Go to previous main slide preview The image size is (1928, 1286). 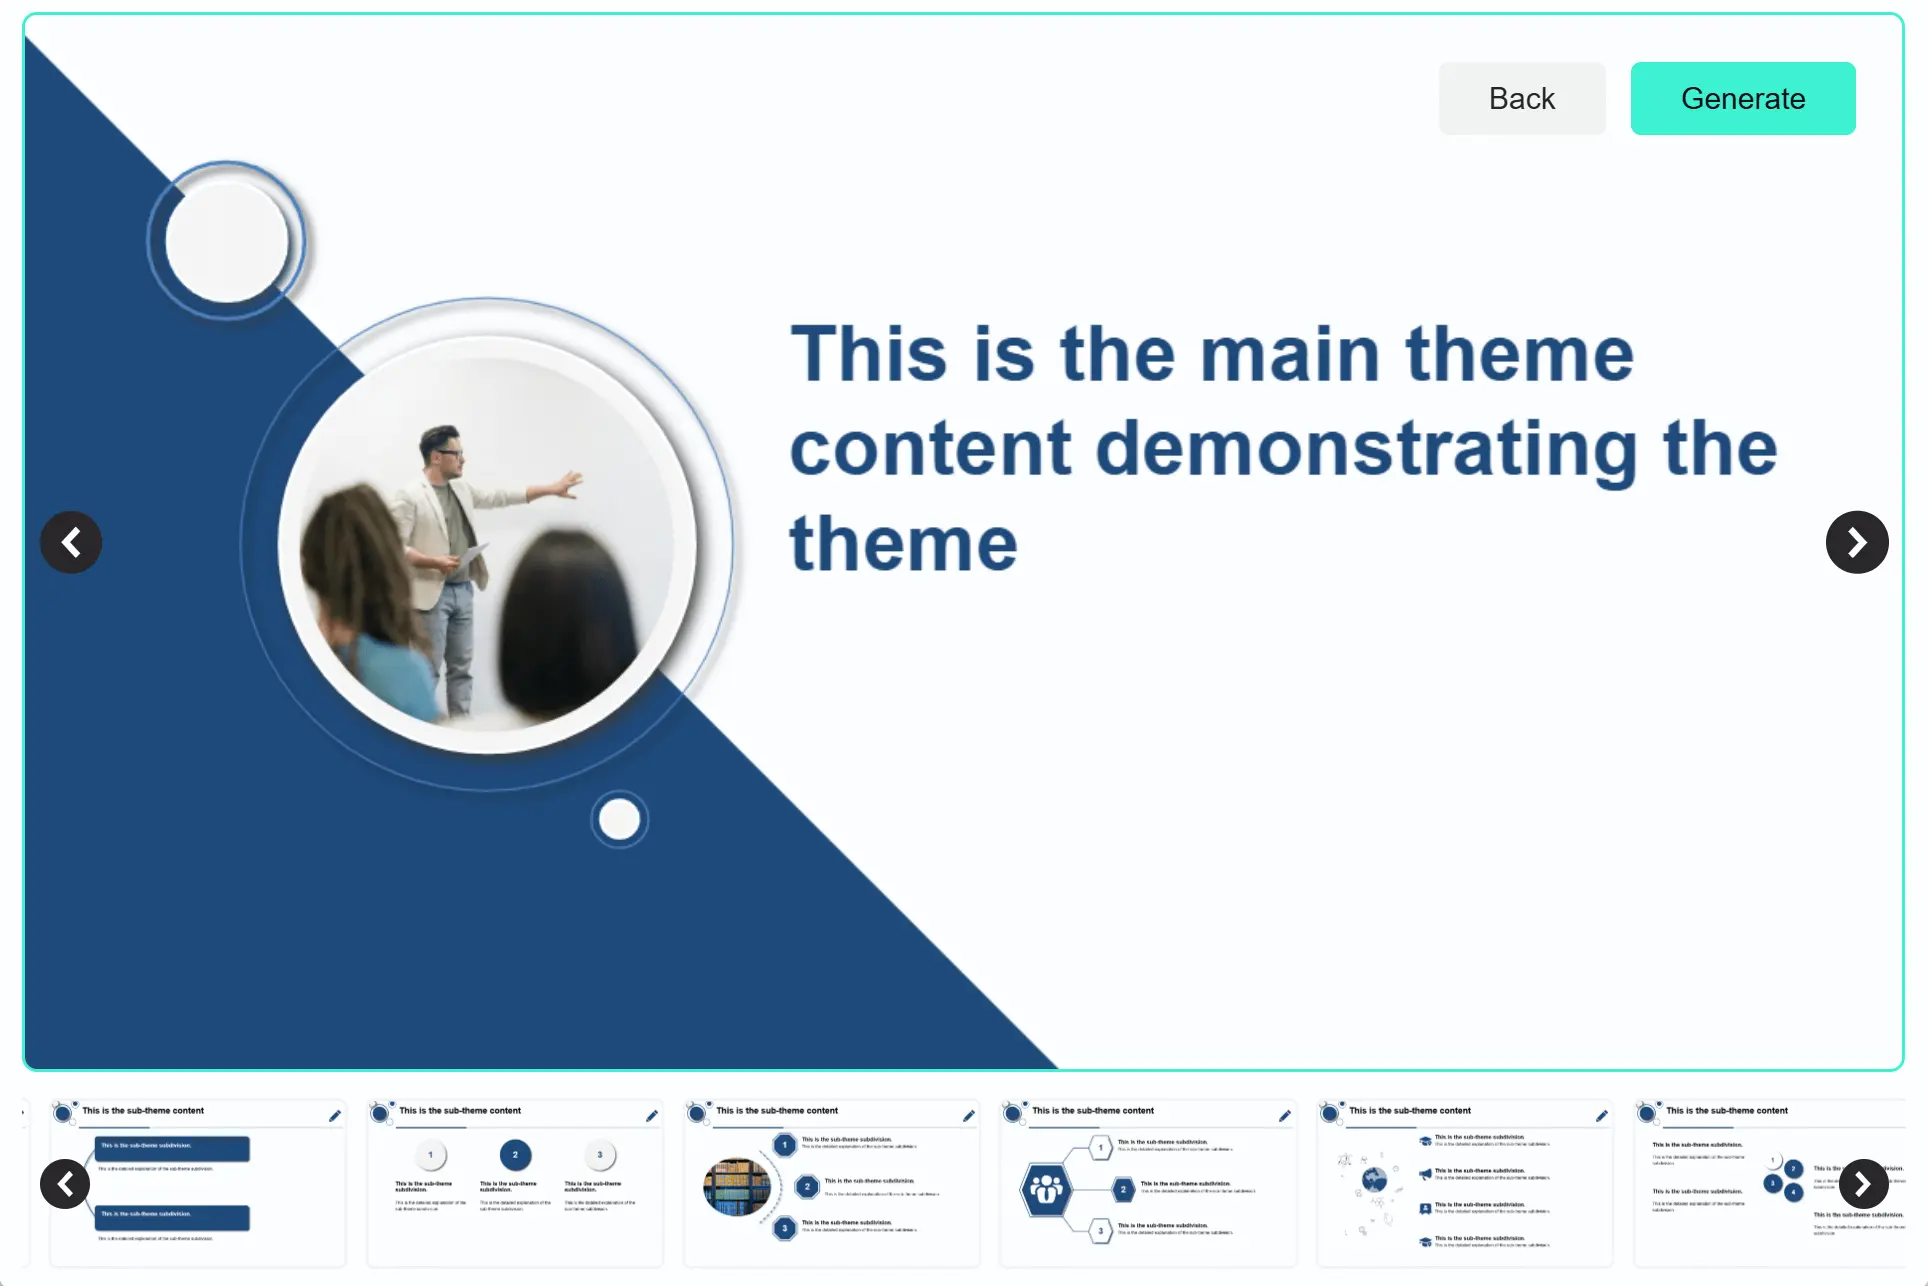[x=71, y=543]
